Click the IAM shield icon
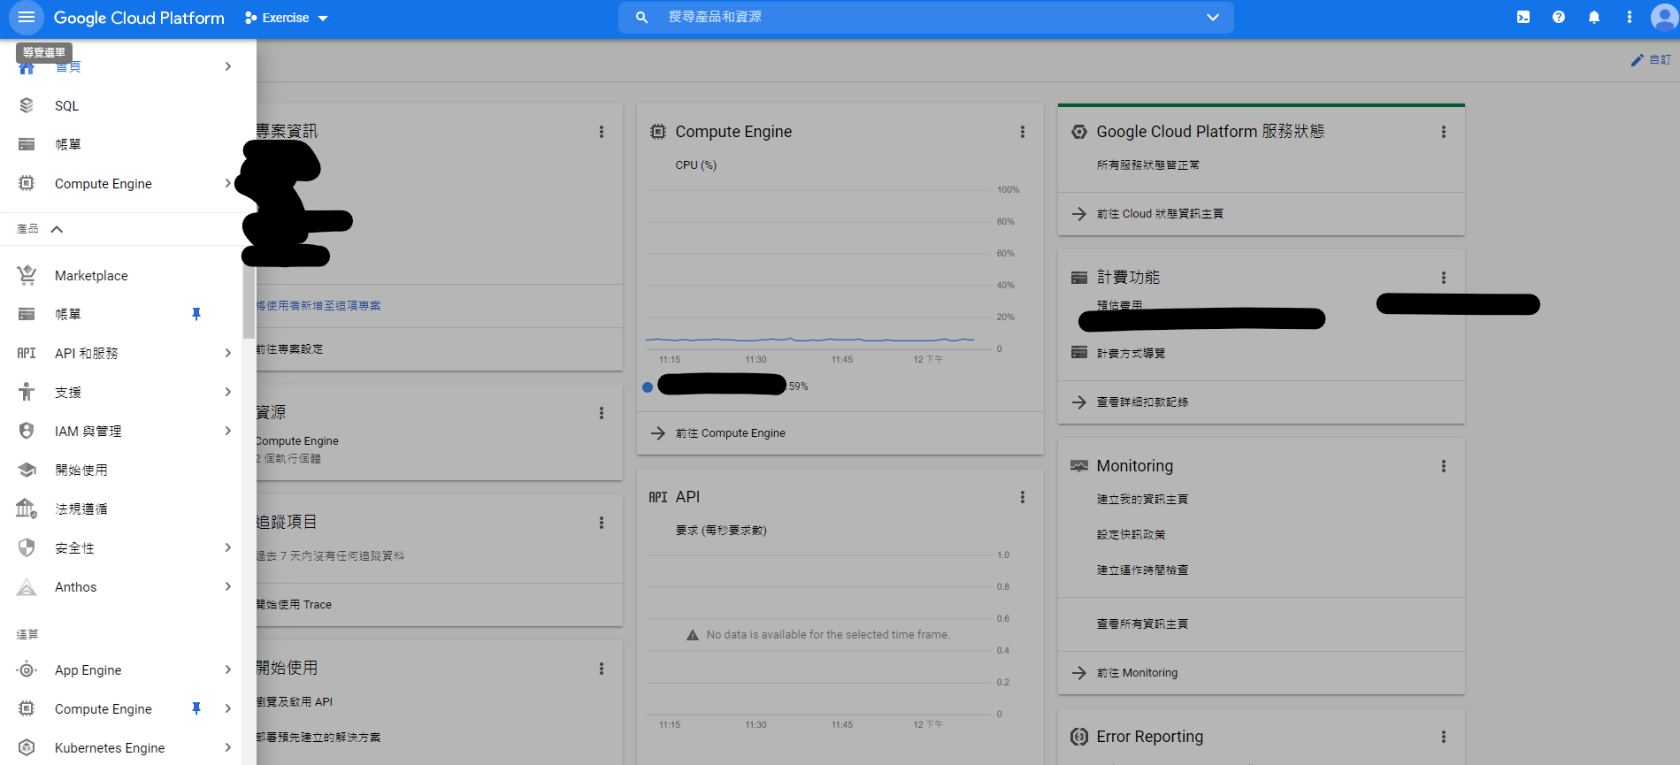Screen dimensions: 1680x765 click(x=27, y=431)
